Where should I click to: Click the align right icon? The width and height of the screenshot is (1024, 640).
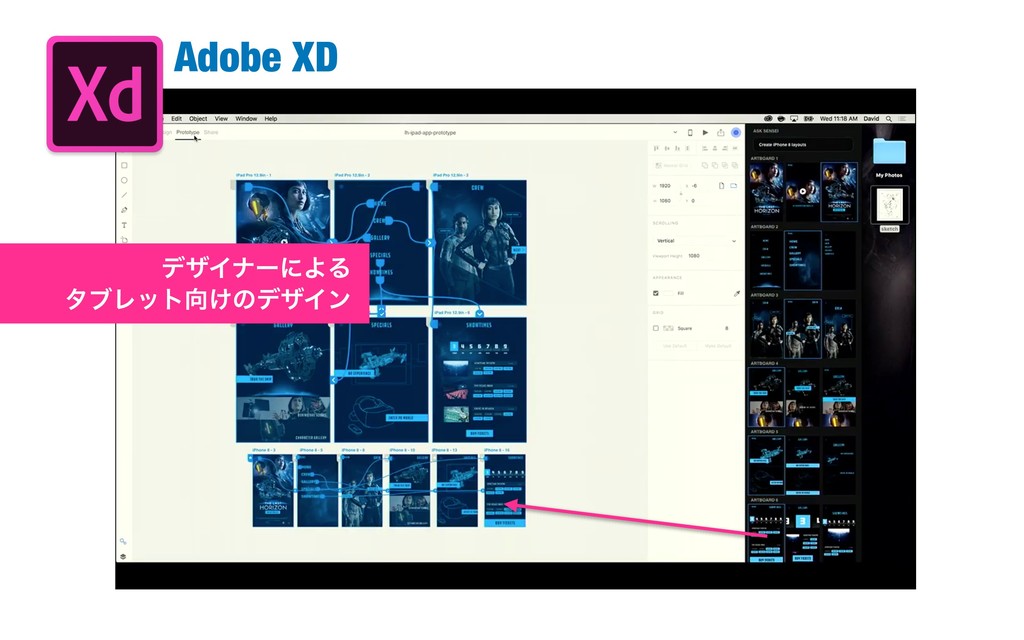point(725,149)
